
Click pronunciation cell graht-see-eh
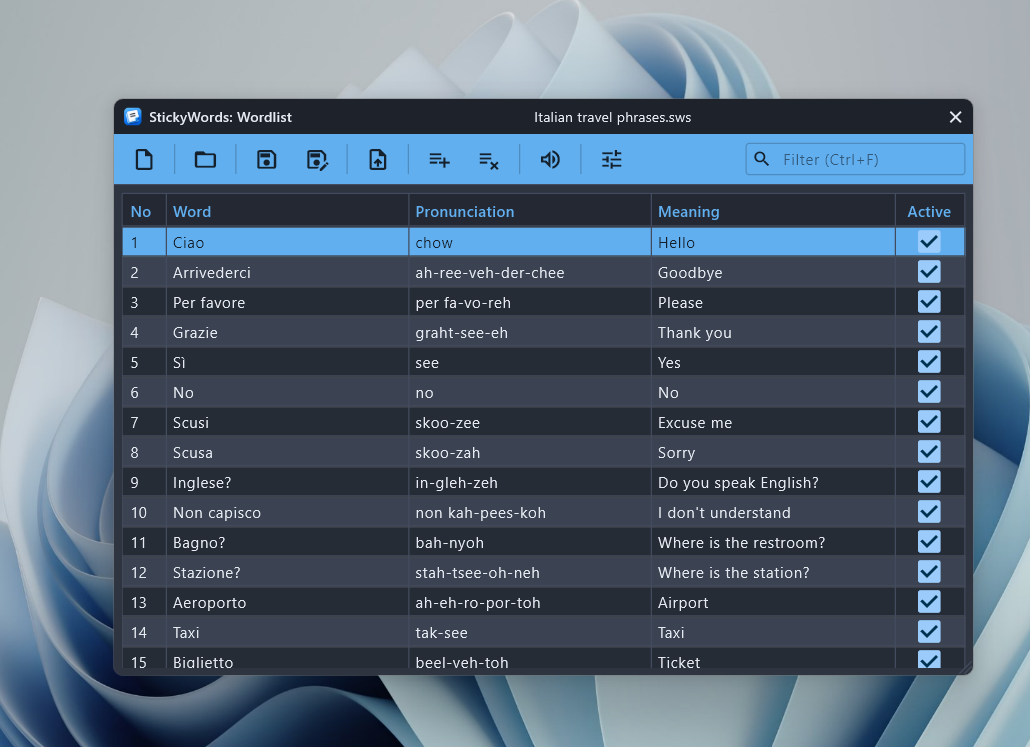tap(529, 332)
